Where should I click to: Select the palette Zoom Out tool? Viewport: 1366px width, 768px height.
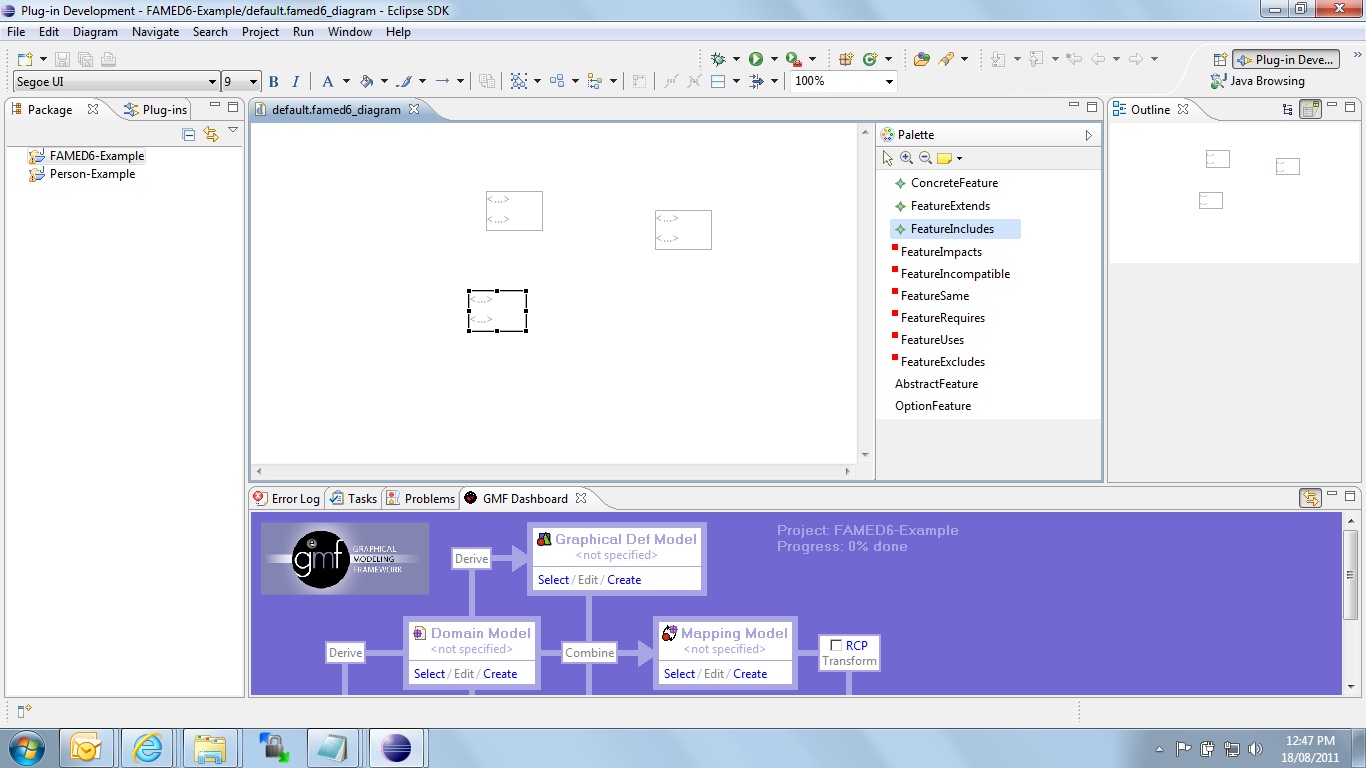[925, 158]
